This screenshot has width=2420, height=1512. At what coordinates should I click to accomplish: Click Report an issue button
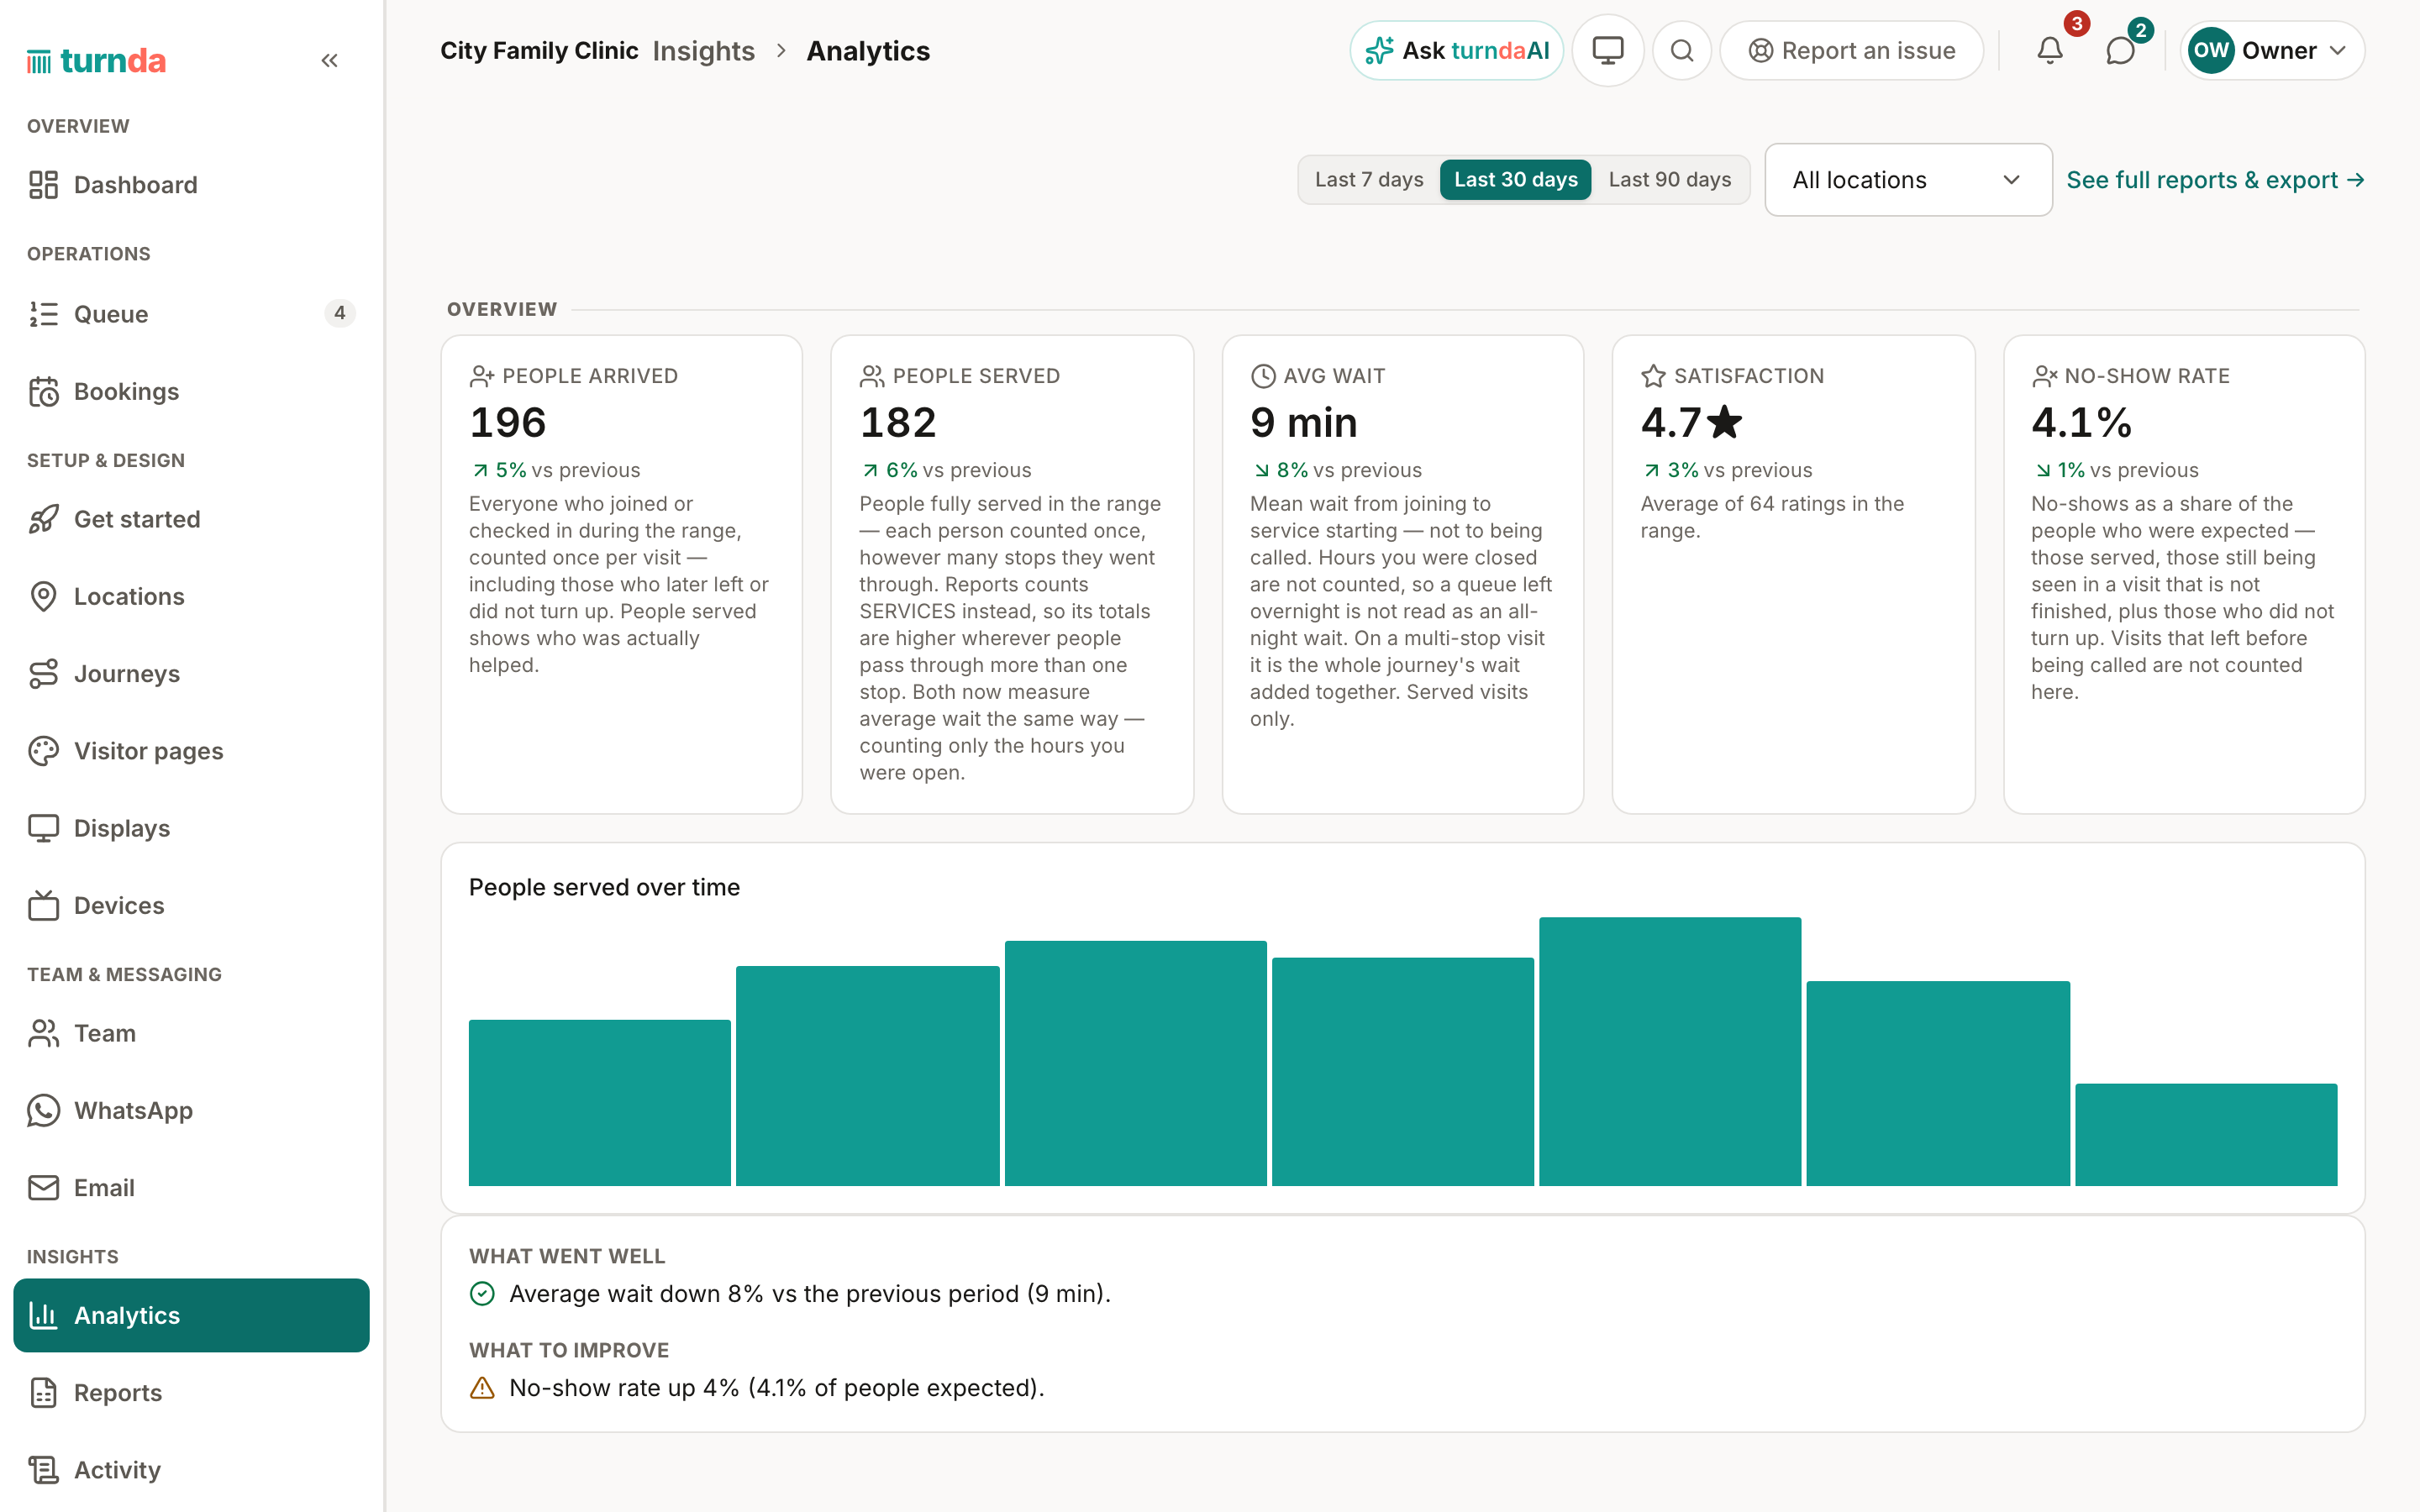click(1851, 51)
